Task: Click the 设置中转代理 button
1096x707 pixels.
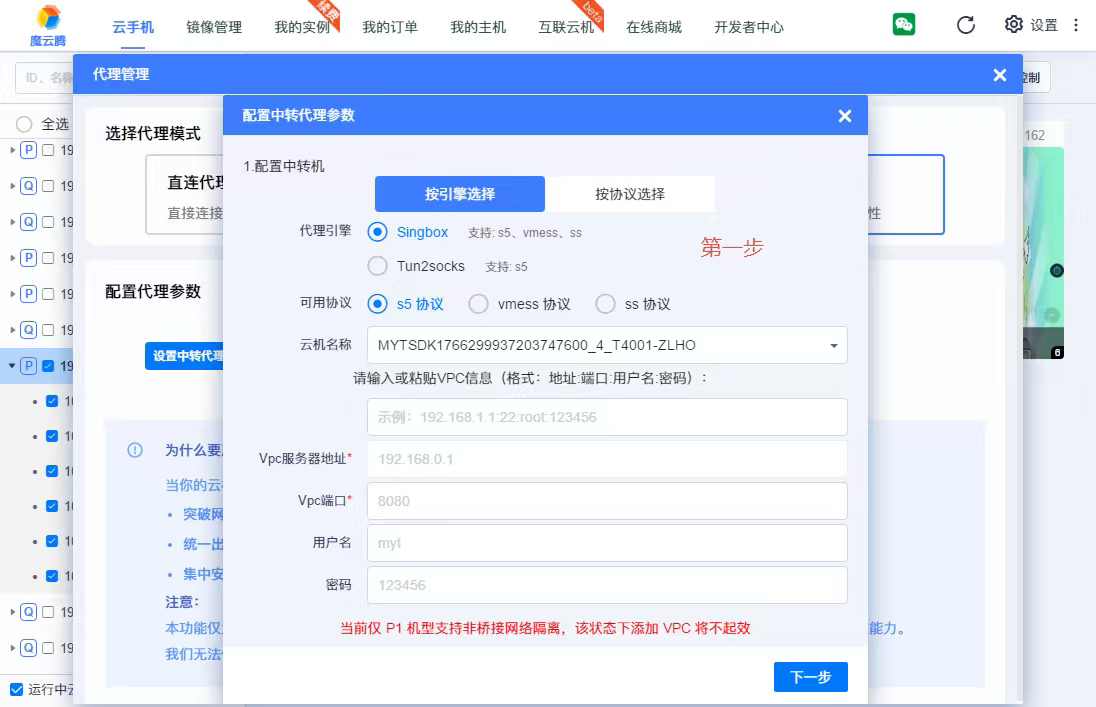Action: [x=185, y=356]
